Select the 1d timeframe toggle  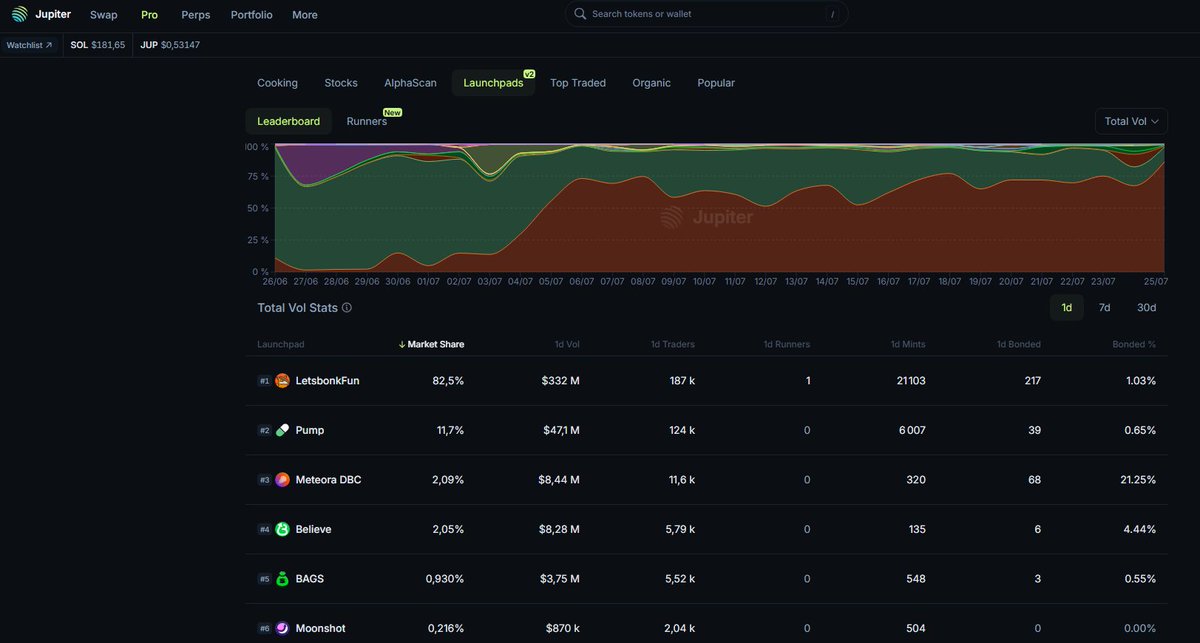pos(1067,308)
